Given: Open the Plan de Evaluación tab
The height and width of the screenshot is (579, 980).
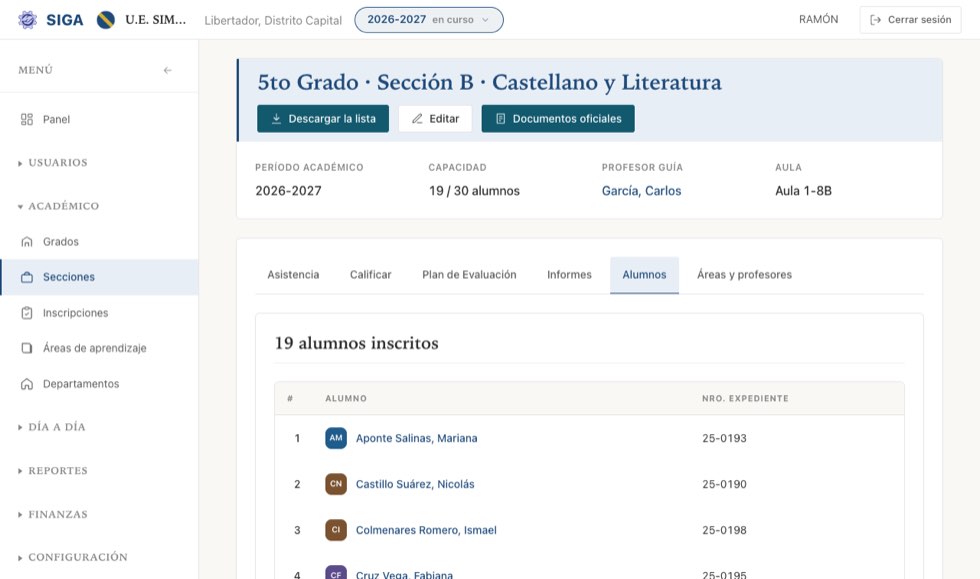Looking at the screenshot, I should pos(469,274).
